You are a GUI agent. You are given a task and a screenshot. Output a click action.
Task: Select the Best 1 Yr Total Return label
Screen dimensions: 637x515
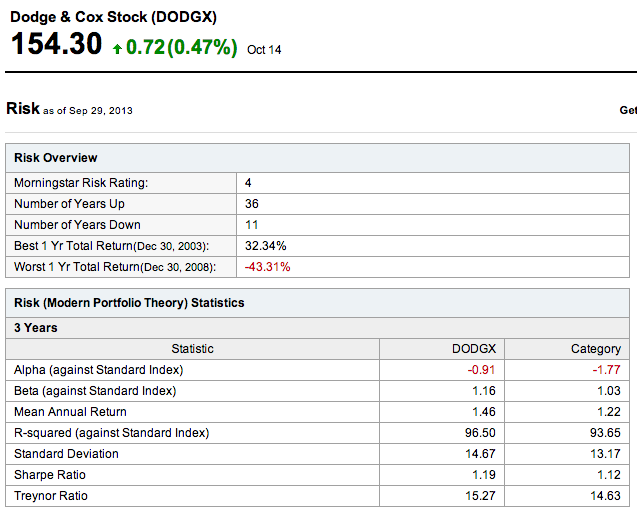[x=111, y=246]
